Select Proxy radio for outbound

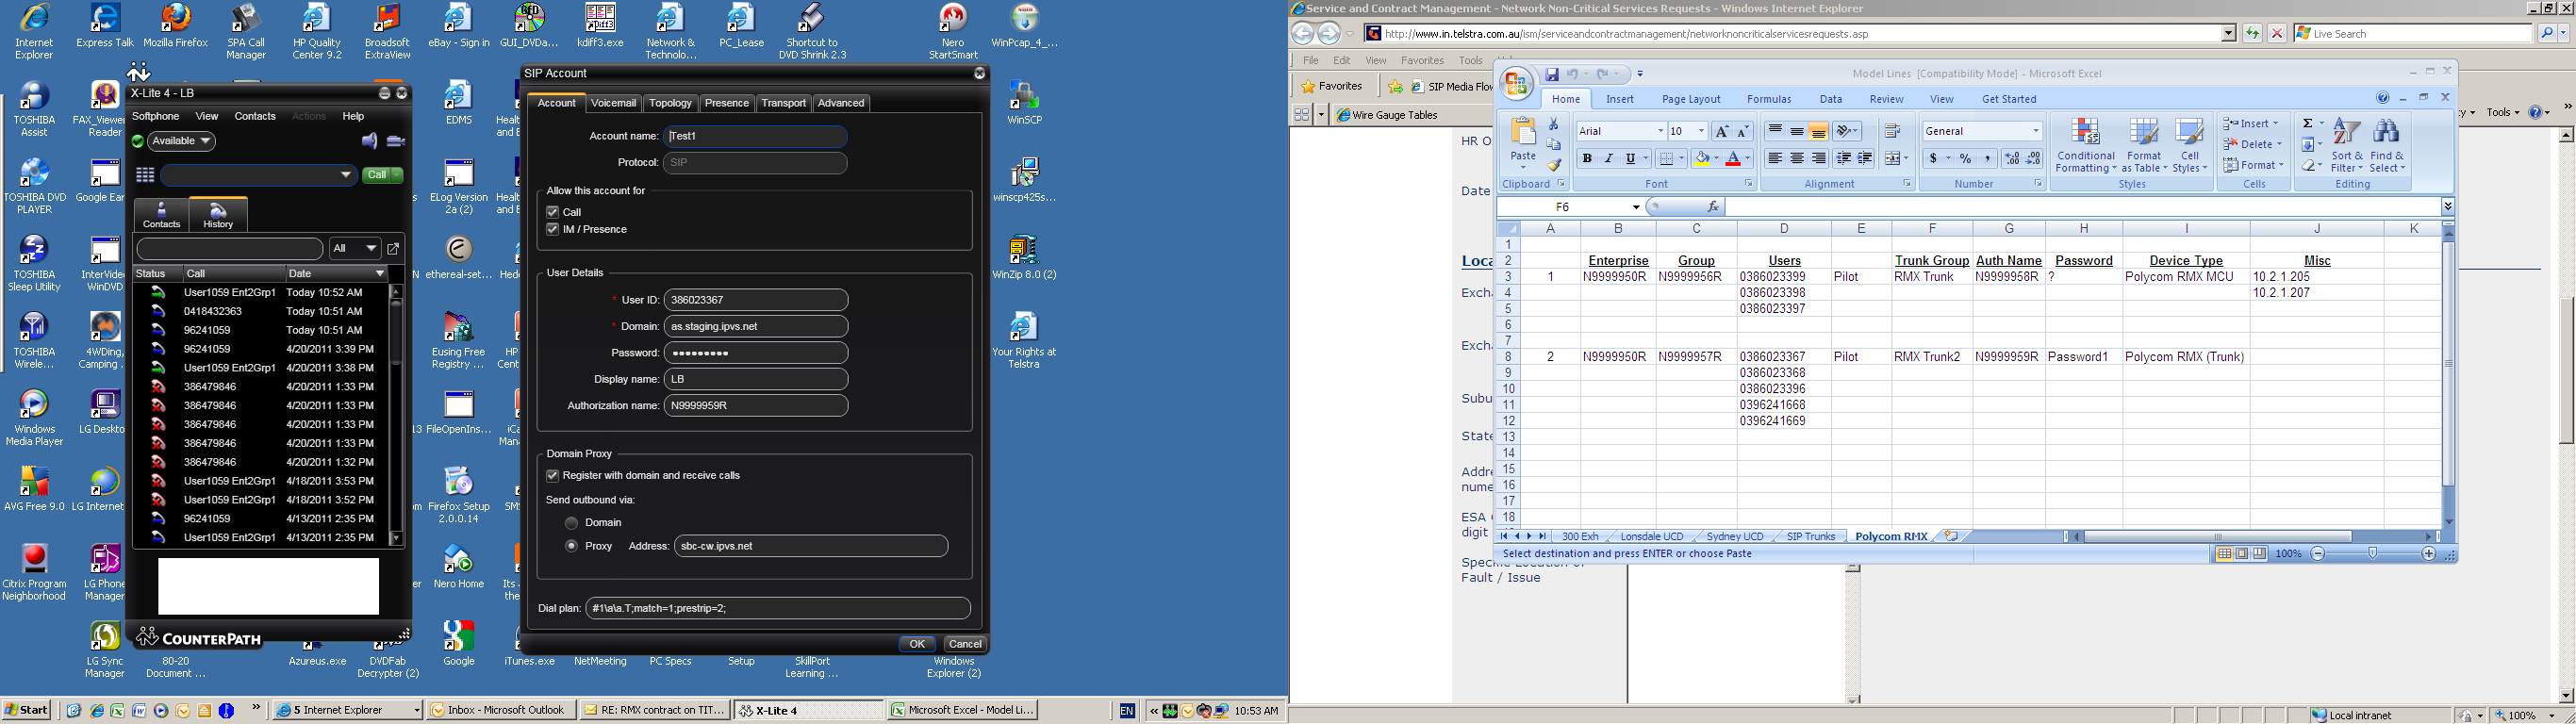571,546
